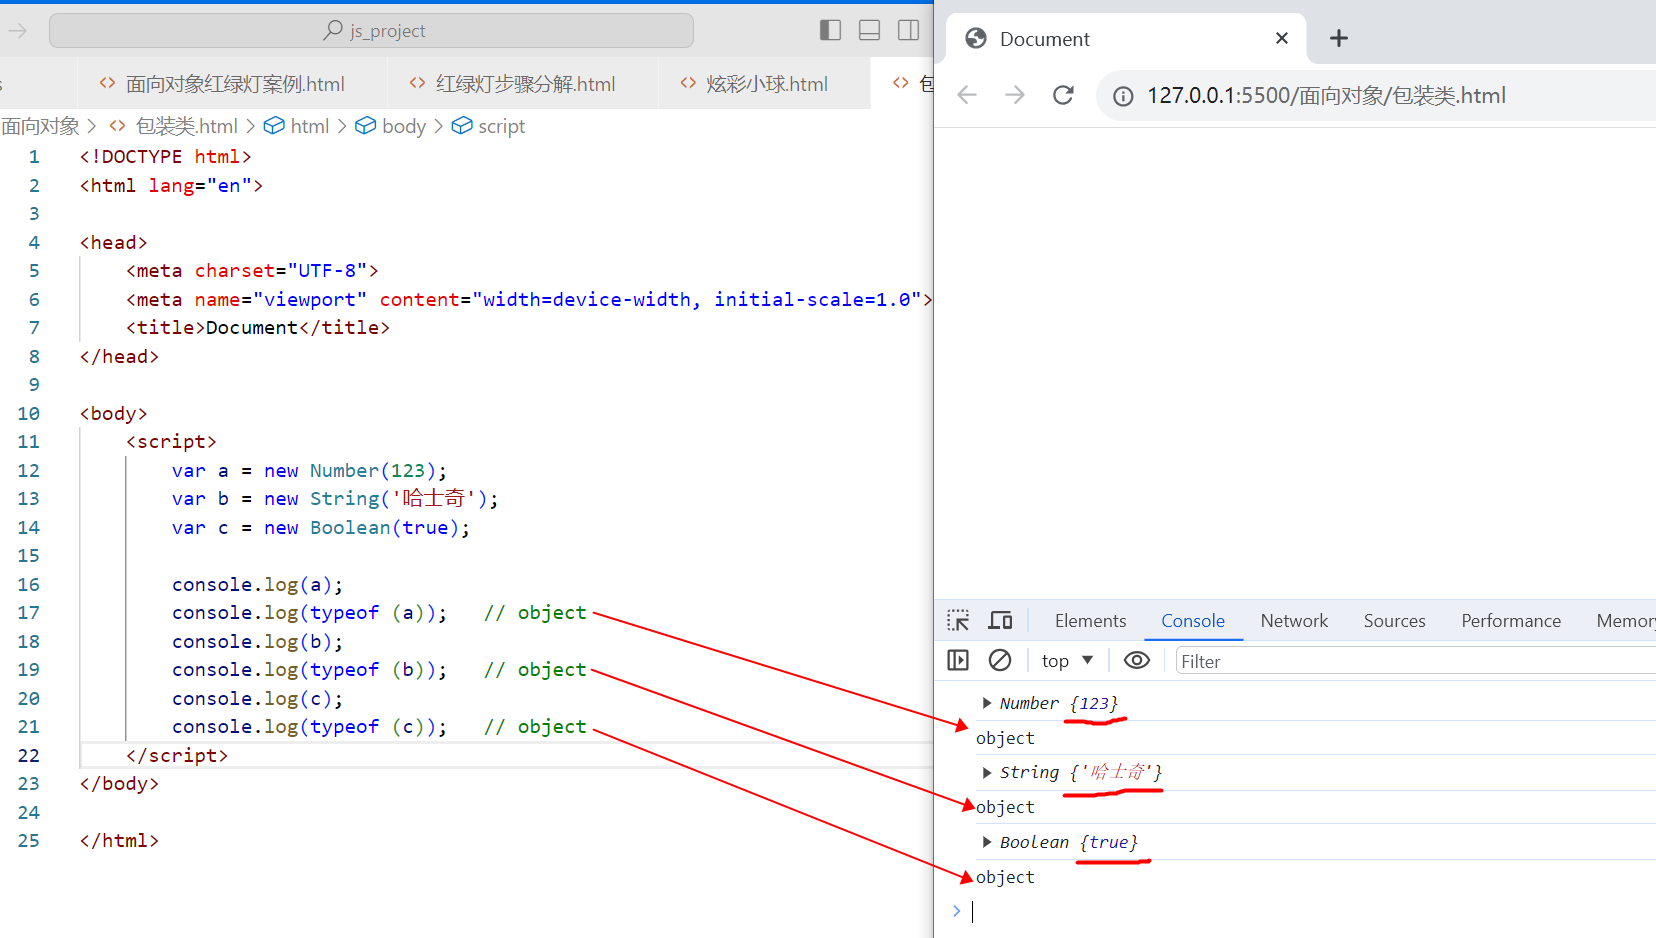1656x938 pixels.
Task: Open the Sources DevTools tab
Action: pos(1394,621)
